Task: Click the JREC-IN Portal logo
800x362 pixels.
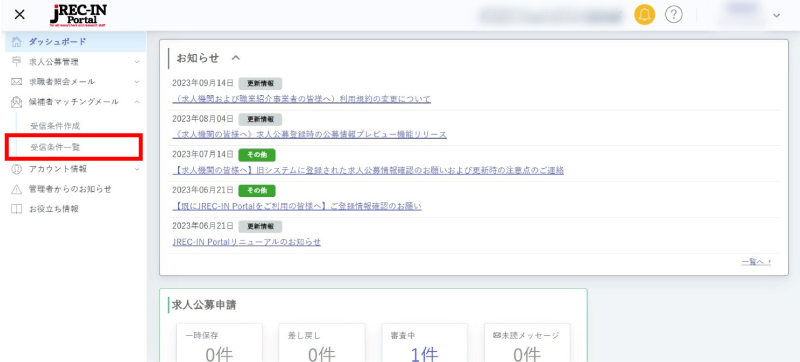Action: (78, 15)
